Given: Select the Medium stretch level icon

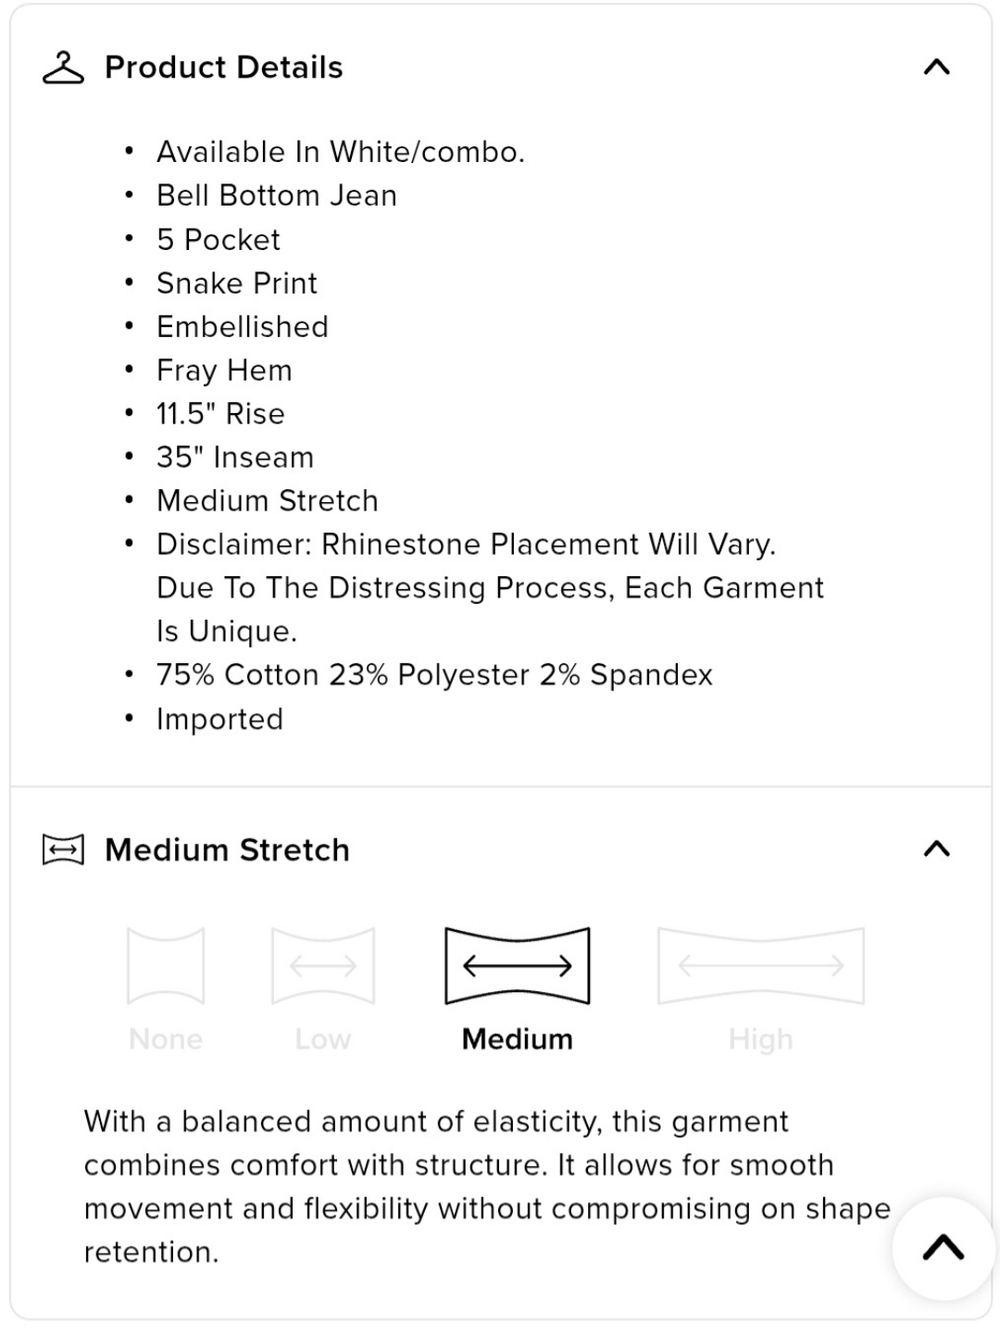Looking at the screenshot, I should tap(517, 965).
